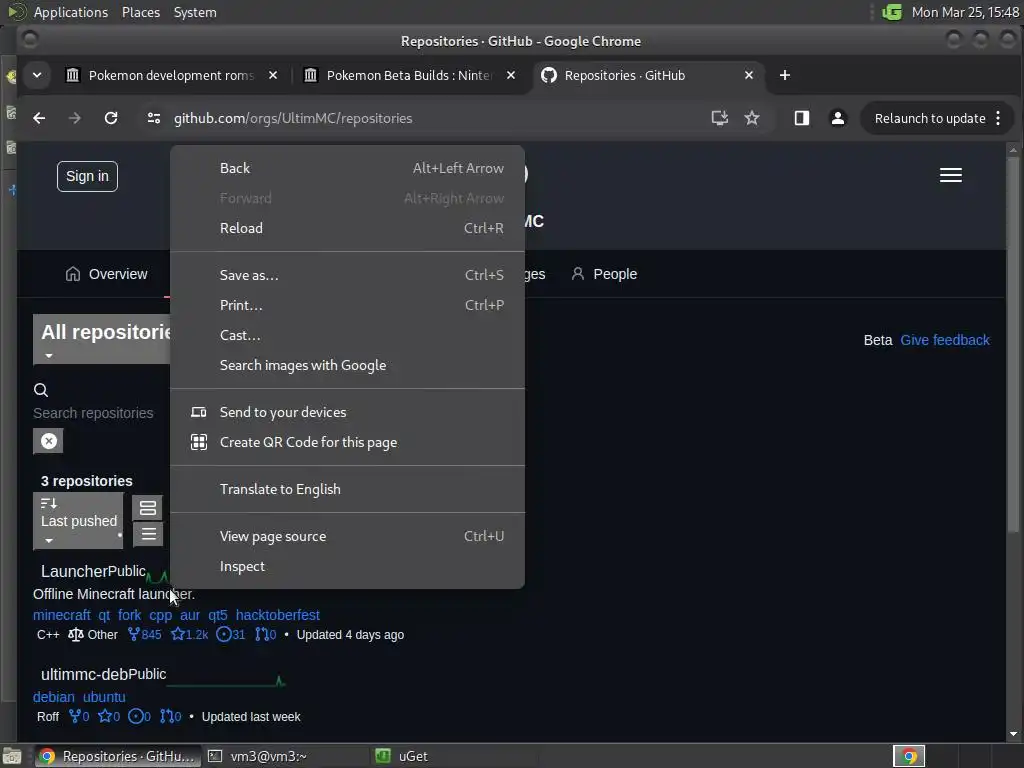This screenshot has height=768, width=1024.
Task: Reload the page with the toolbar reload icon
Action: 111,118
